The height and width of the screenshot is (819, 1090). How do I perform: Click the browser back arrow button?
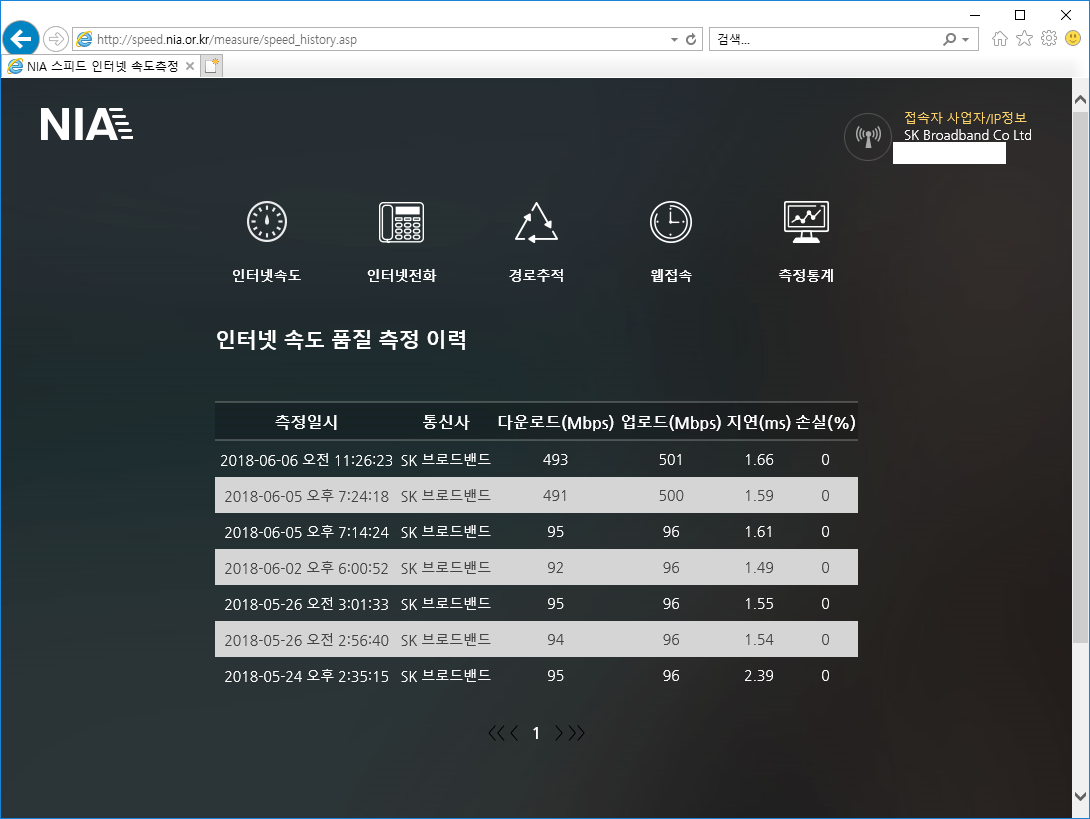click(x=21, y=39)
